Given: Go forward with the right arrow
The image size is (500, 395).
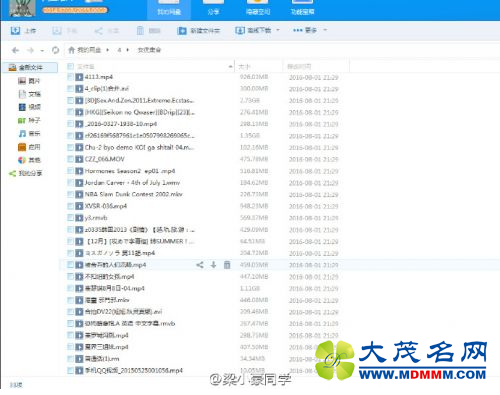Looking at the screenshot, I should click(30, 50).
